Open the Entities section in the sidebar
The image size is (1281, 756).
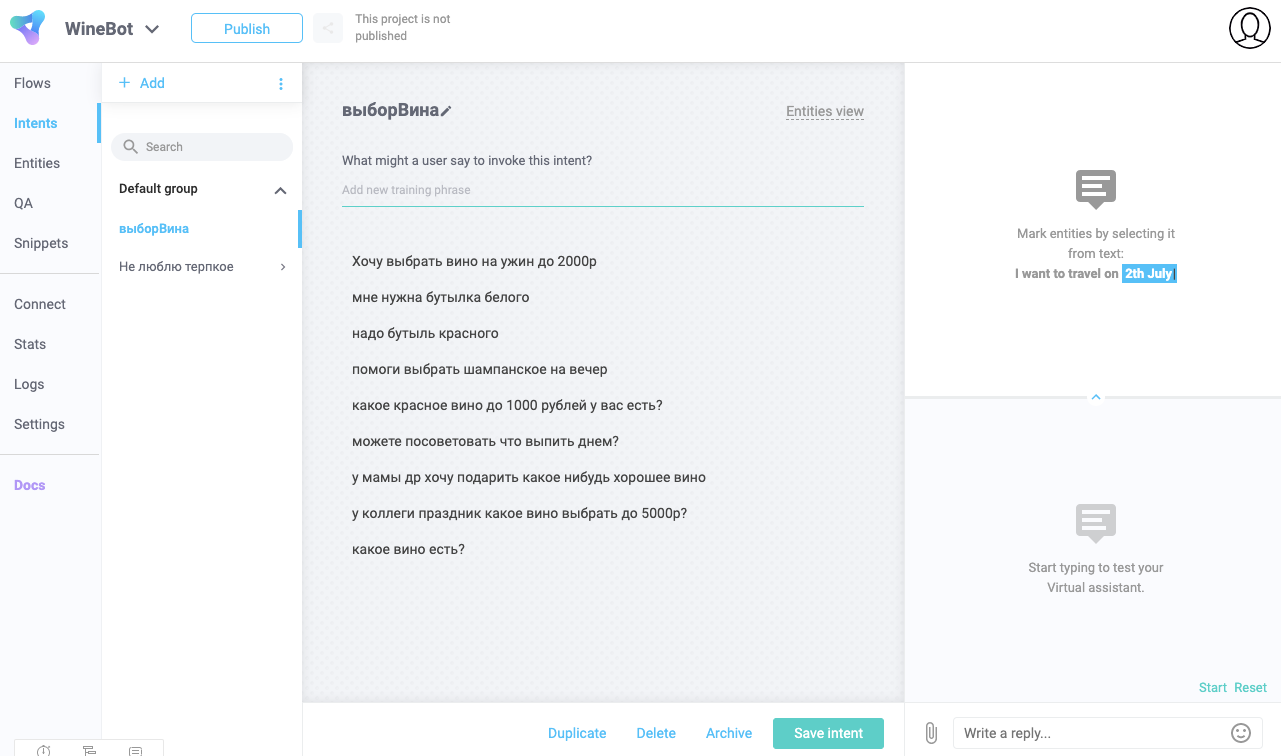[x=37, y=163]
